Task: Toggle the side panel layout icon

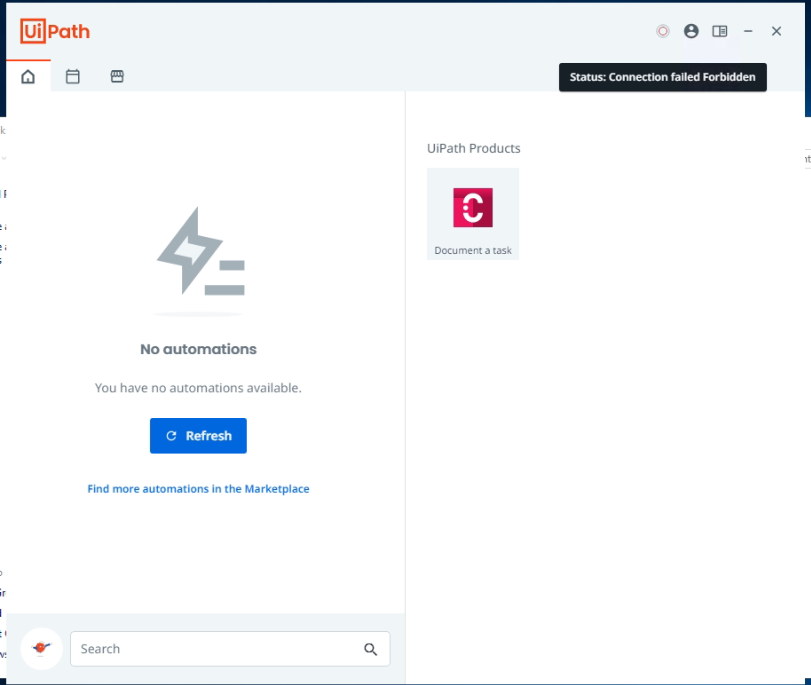Action: point(720,31)
